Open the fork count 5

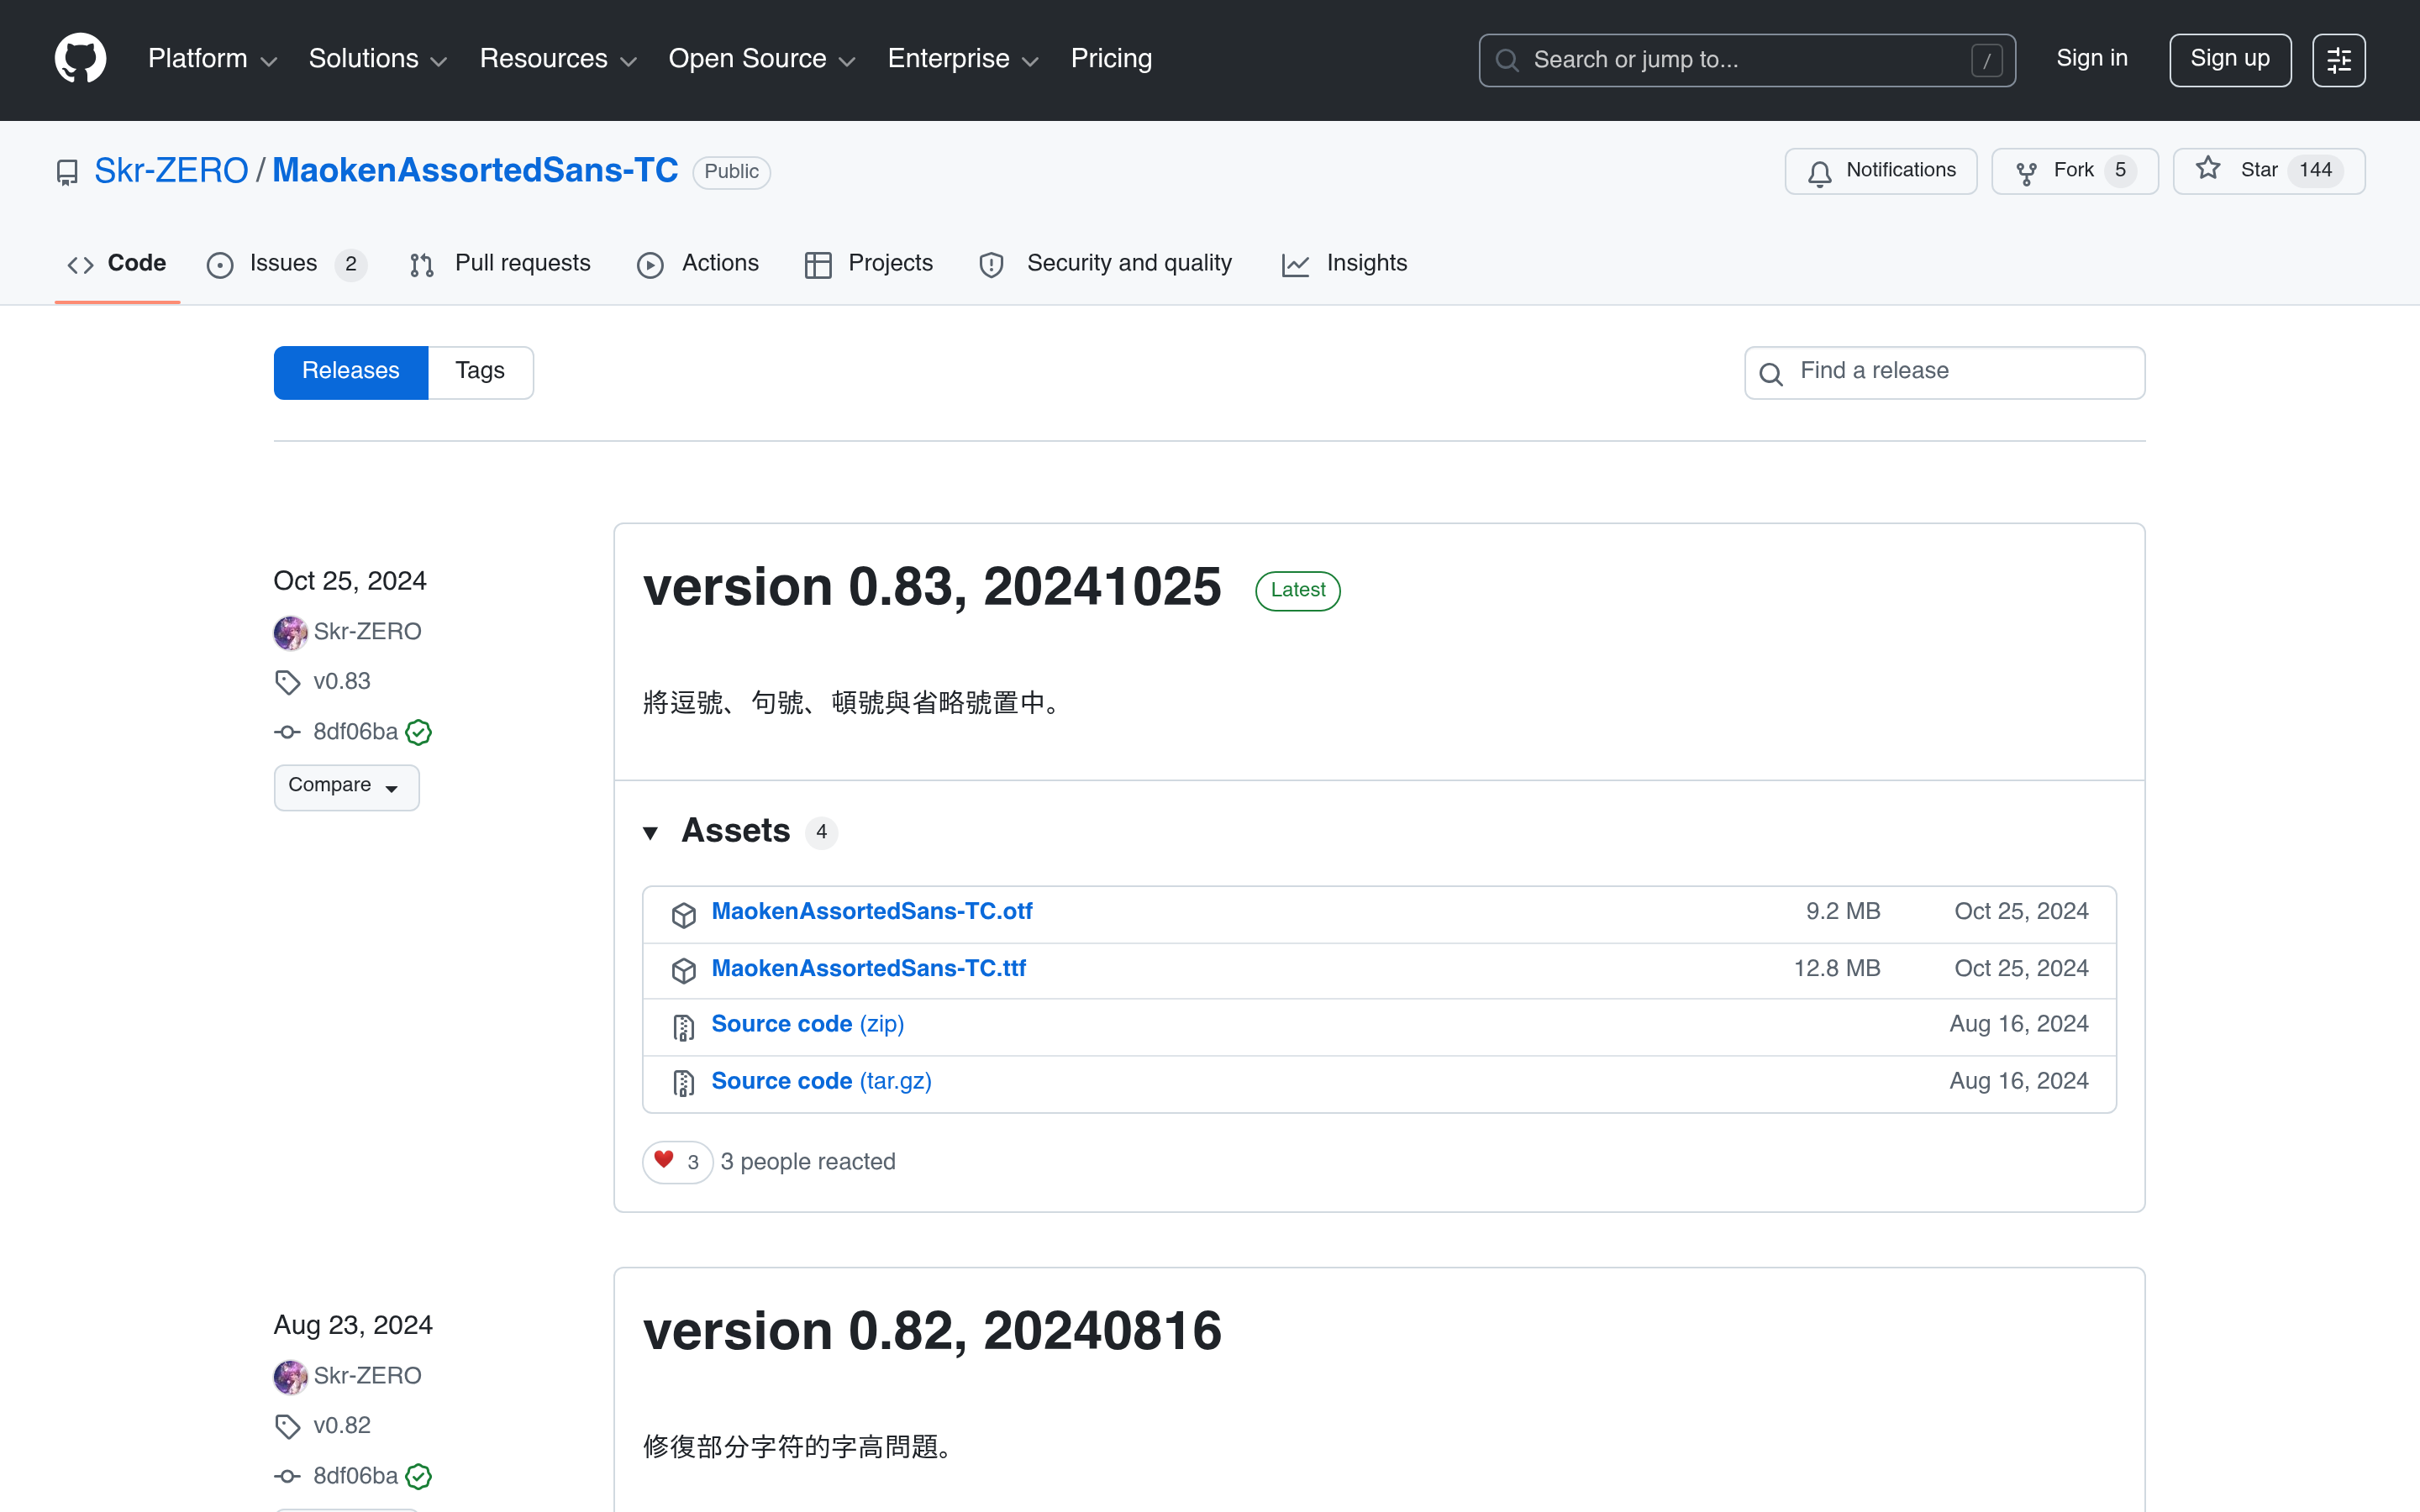click(x=2120, y=171)
